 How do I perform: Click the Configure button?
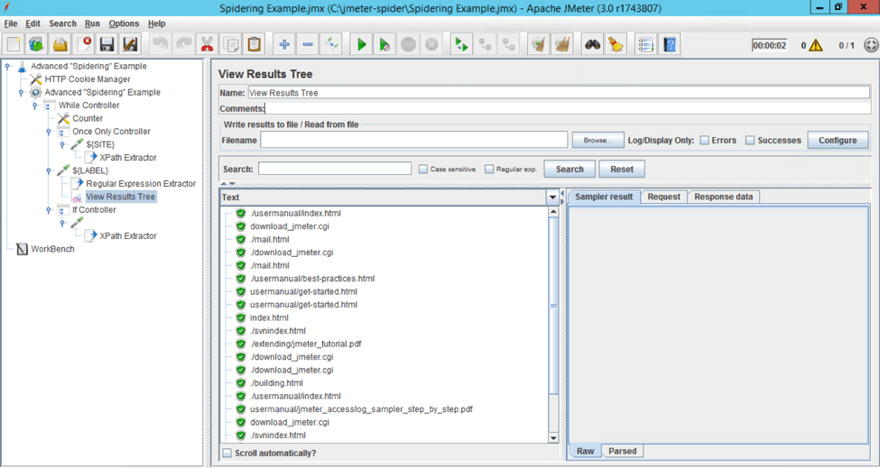point(837,140)
